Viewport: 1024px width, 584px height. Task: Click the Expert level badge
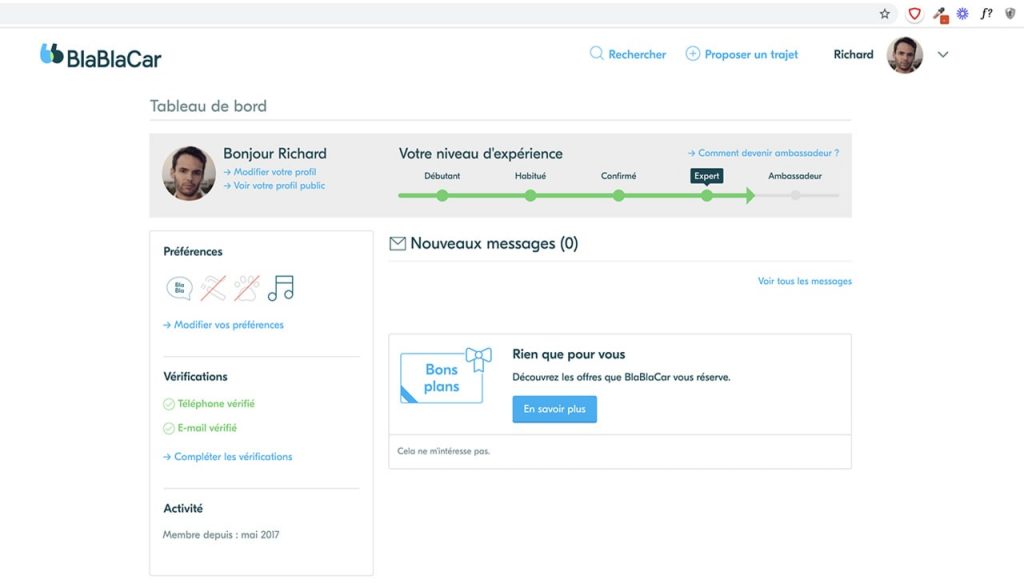coord(707,176)
